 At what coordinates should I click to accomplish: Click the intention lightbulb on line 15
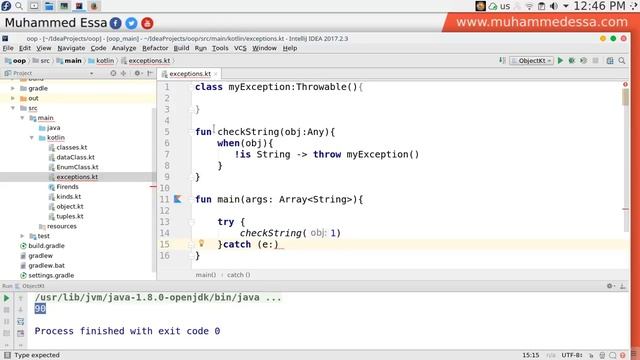[x=201, y=243]
